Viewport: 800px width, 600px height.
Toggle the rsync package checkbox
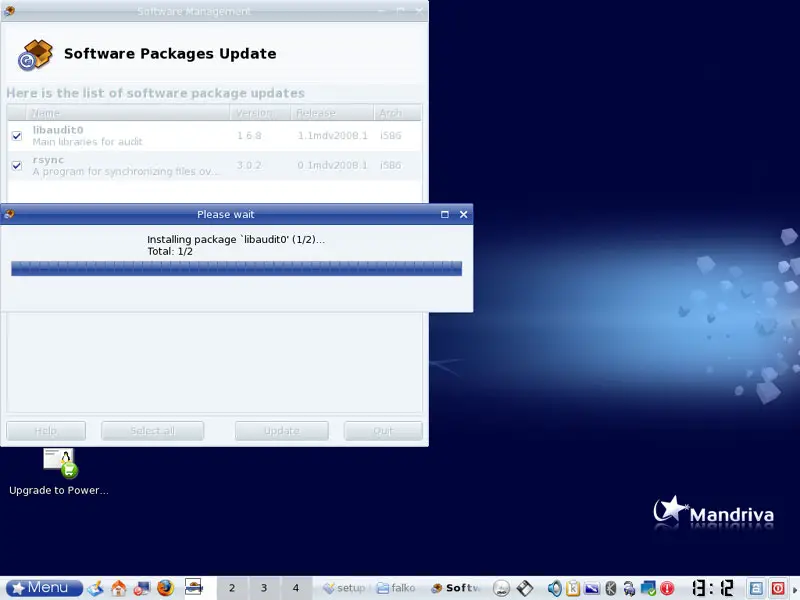click(x=17, y=165)
